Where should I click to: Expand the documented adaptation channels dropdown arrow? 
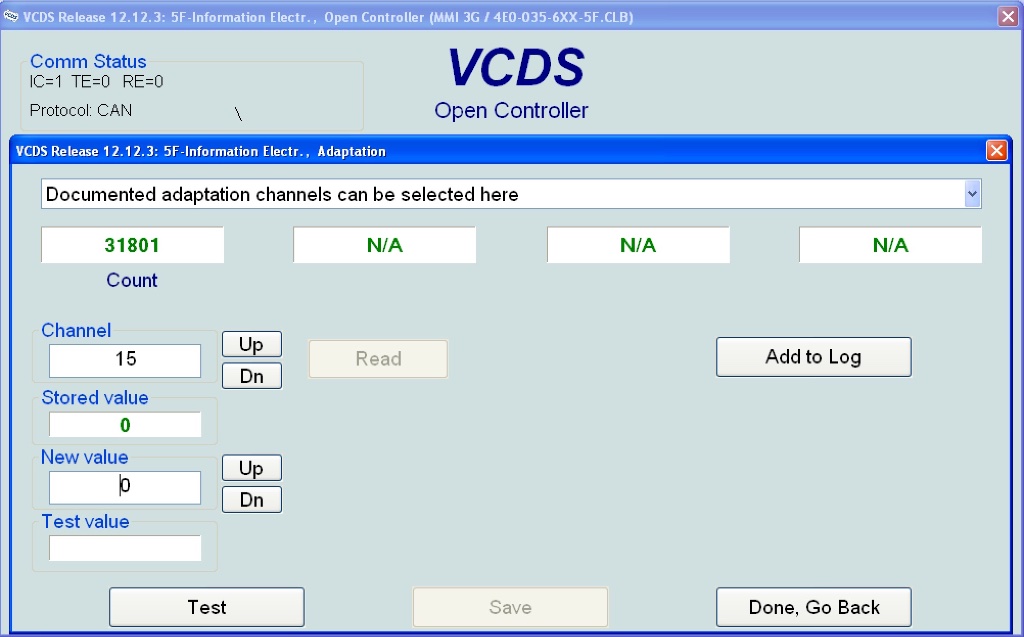(x=972, y=194)
